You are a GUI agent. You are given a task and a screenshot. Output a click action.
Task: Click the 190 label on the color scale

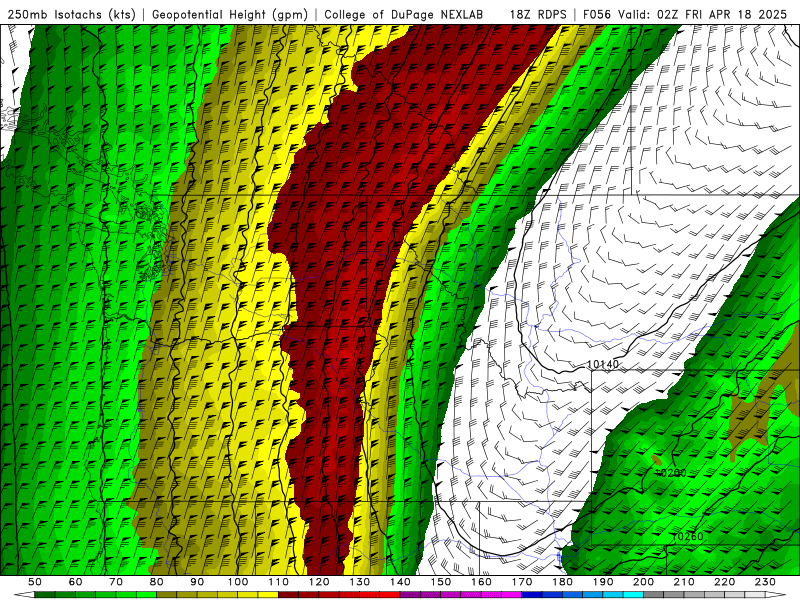tap(603, 582)
